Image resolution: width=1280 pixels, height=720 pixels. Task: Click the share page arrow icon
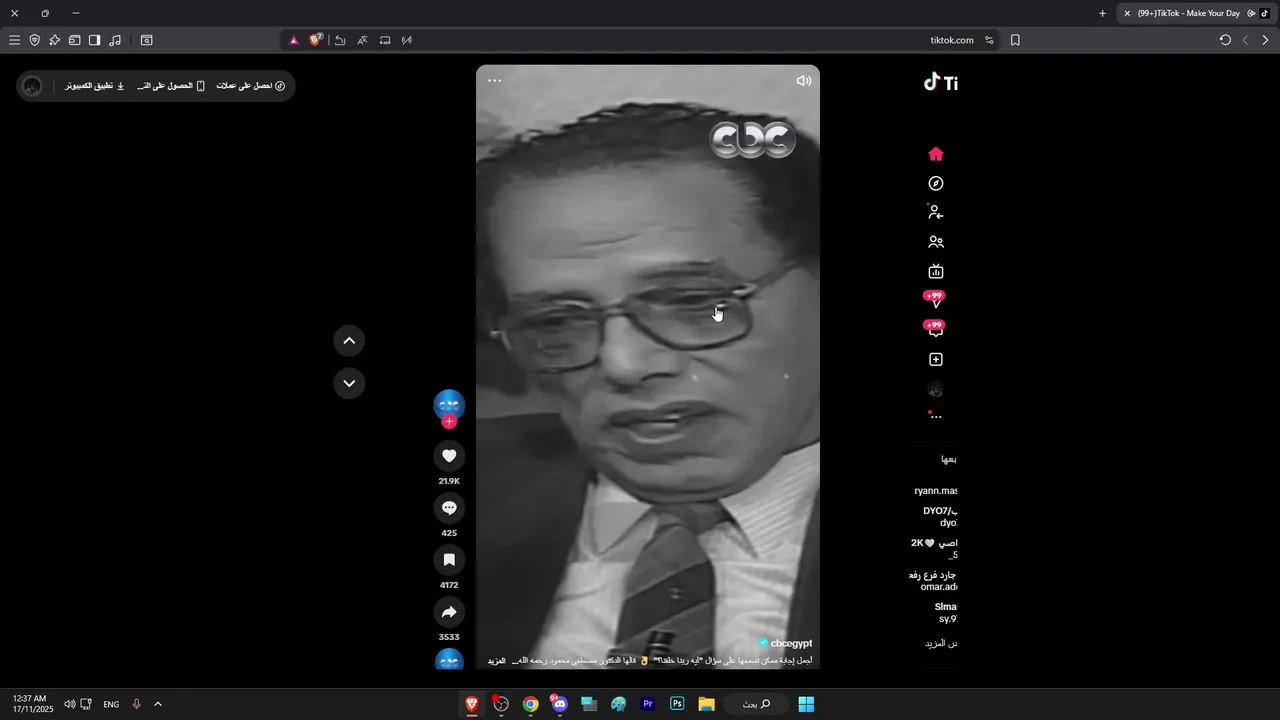click(x=340, y=40)
